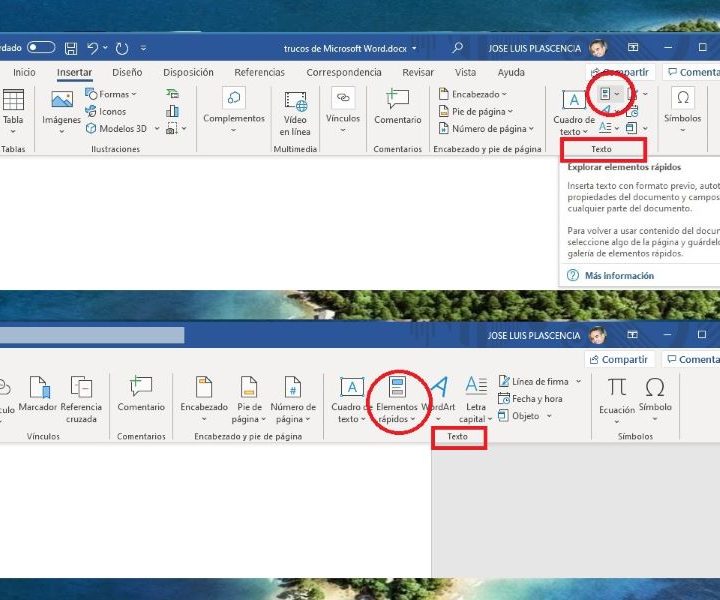
Task: Expand the Modelos 3D dropdown arrow
Action: tap(157, 129)
